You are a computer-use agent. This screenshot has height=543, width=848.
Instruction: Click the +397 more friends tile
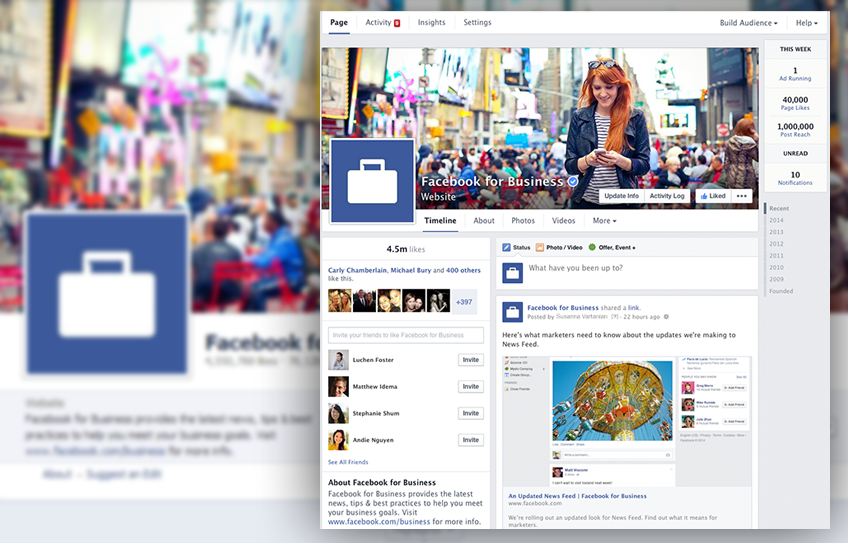(464, 302)
